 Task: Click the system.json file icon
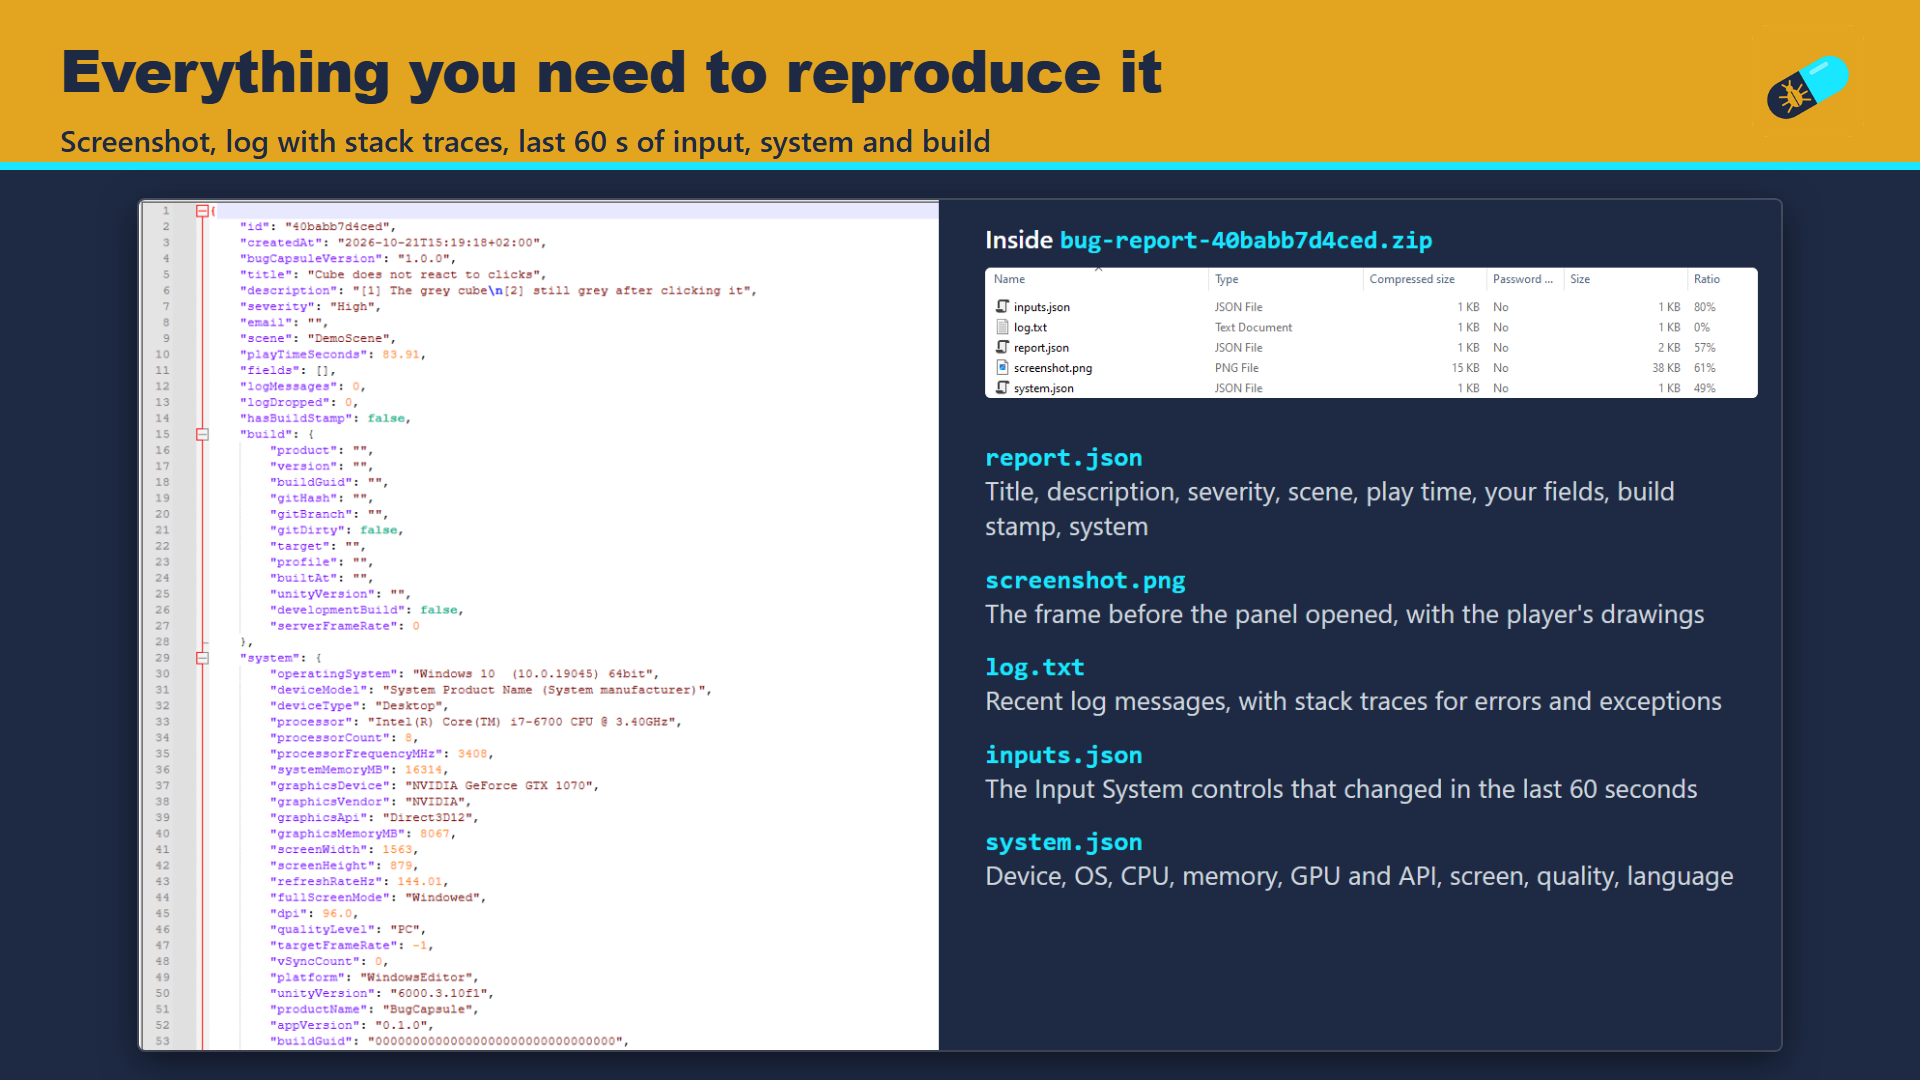(1002, 388)
